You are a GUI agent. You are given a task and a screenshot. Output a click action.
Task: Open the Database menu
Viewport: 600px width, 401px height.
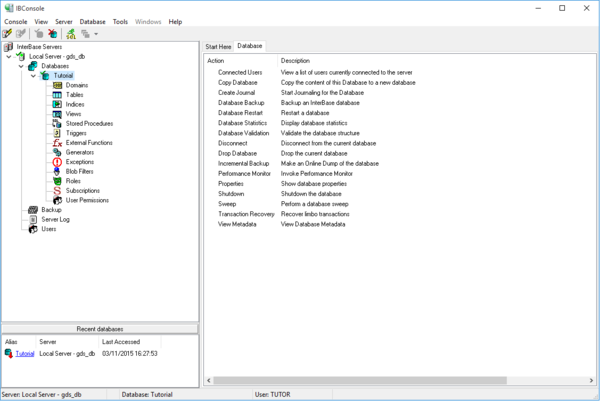pyautogui.click(x=92, y=22)
